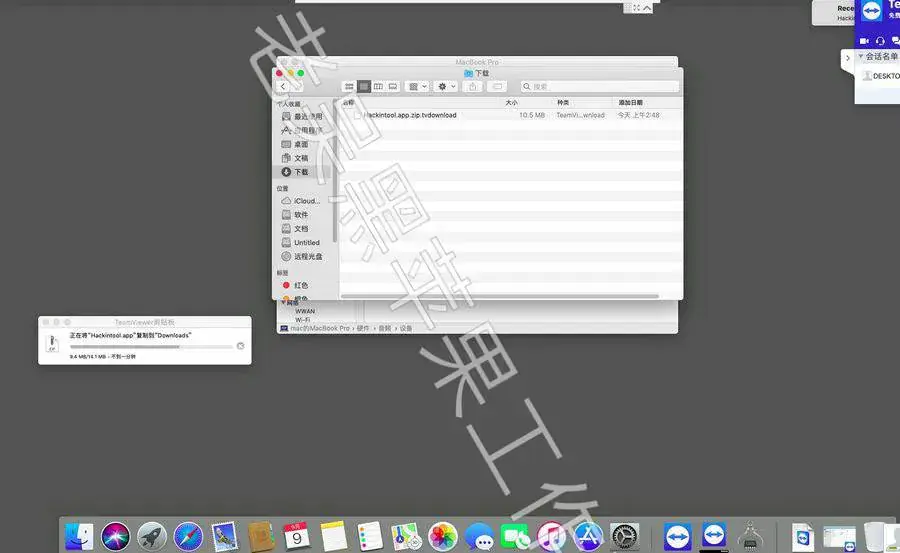Sort by the 种类 column header
900x553 pixels.
563,102
